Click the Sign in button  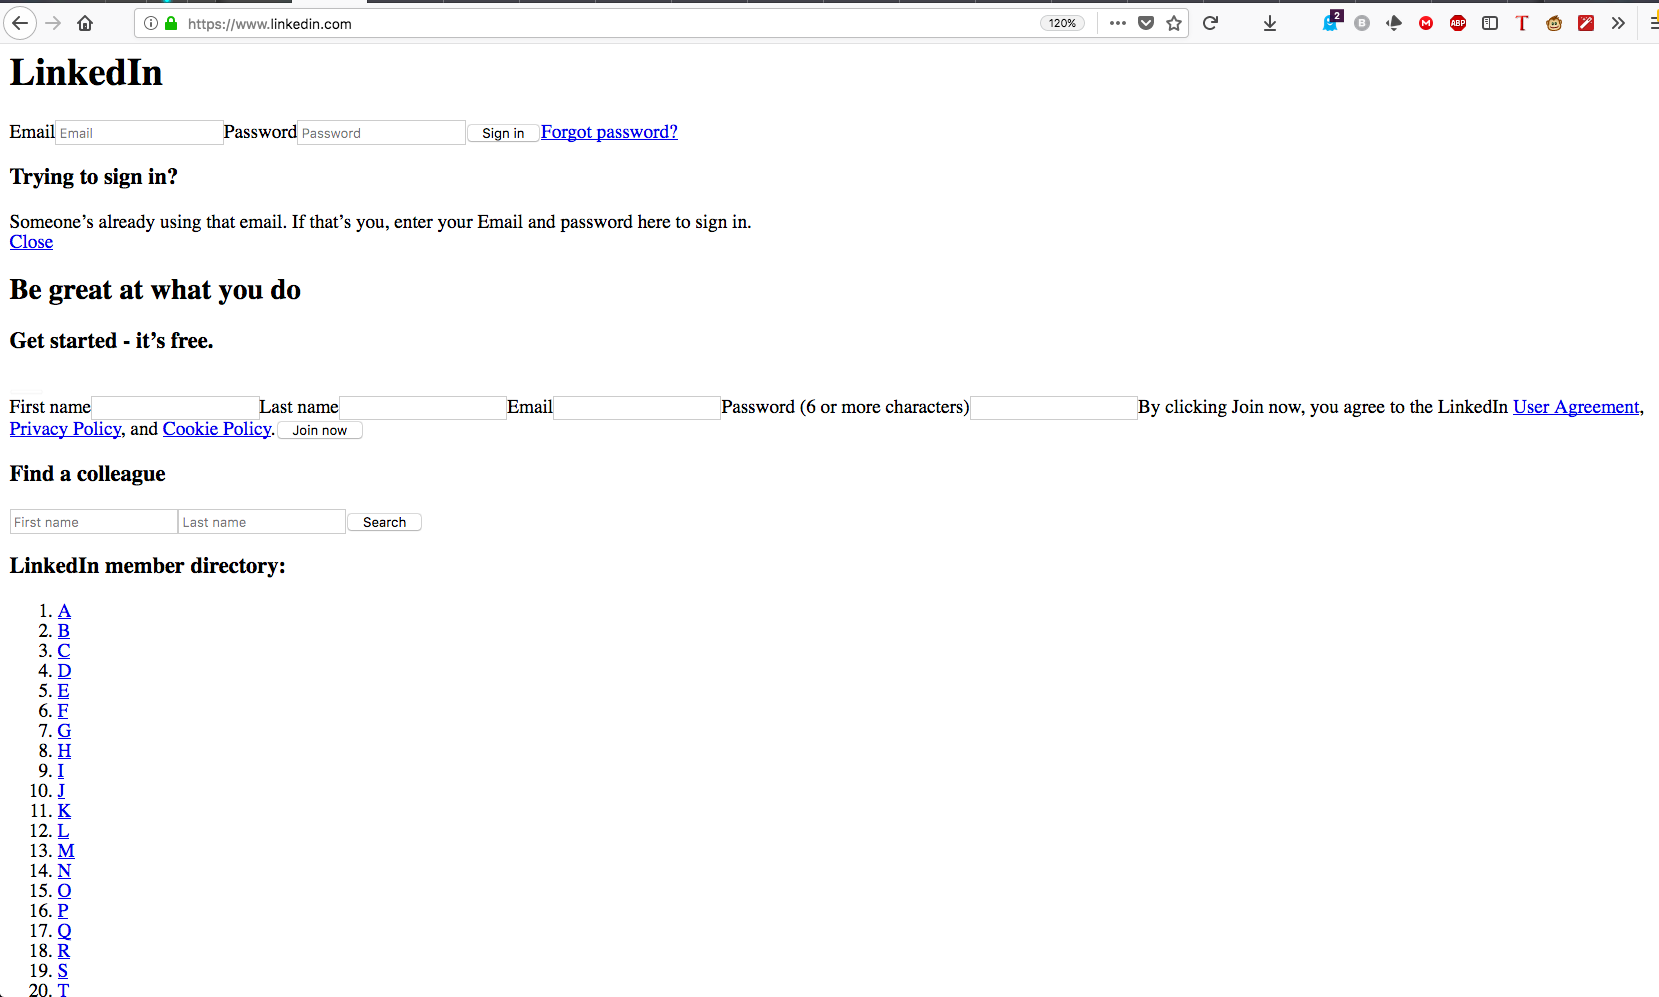[x=503, y=133]
